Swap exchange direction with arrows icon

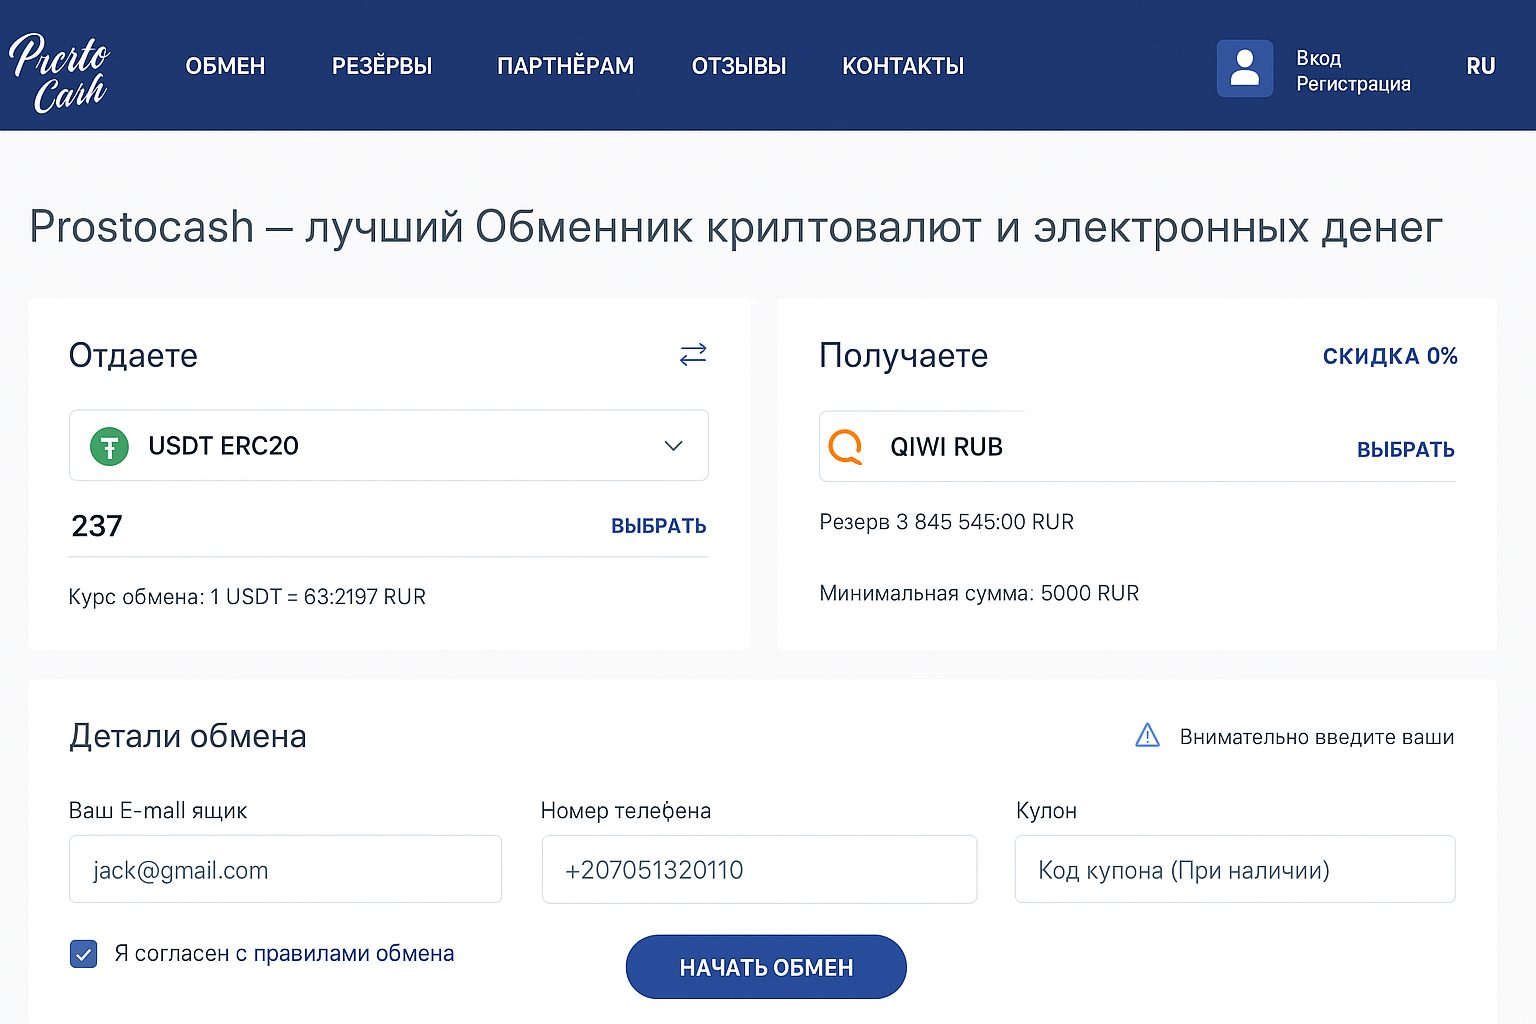pyautogui.click(x=693, y=354)
